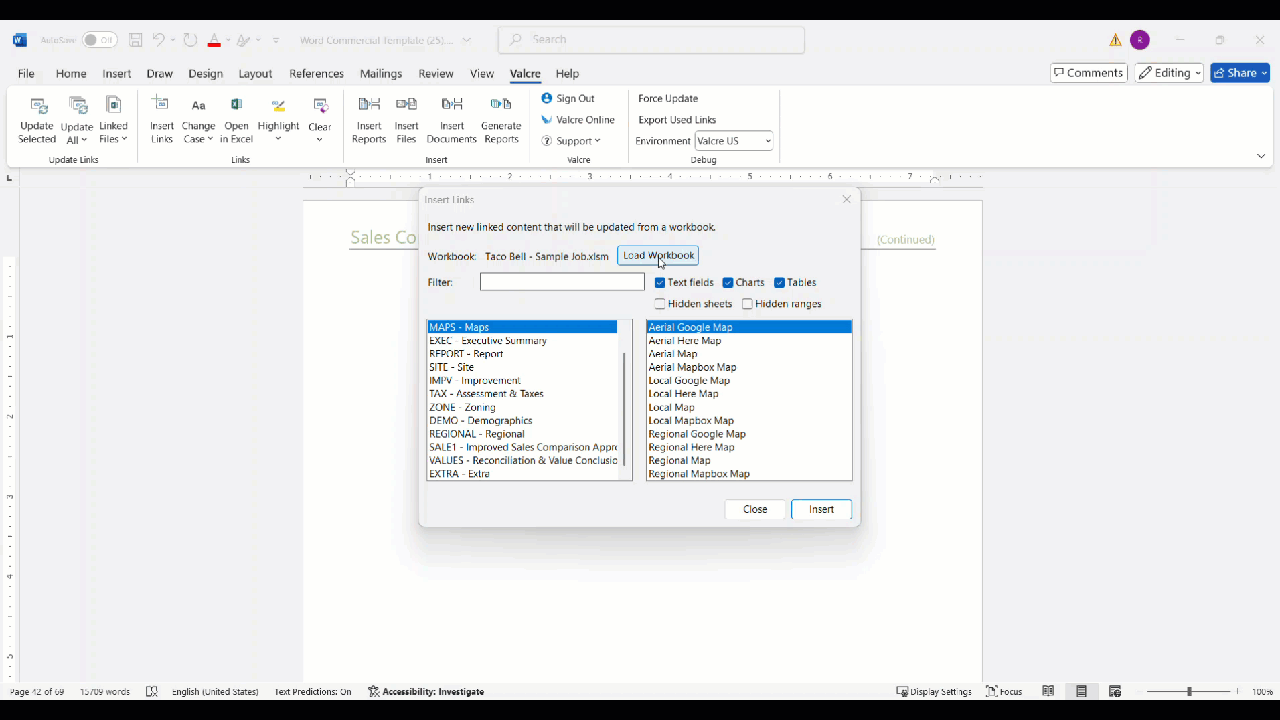Click the Web Layout view icon

[1115, 691]
